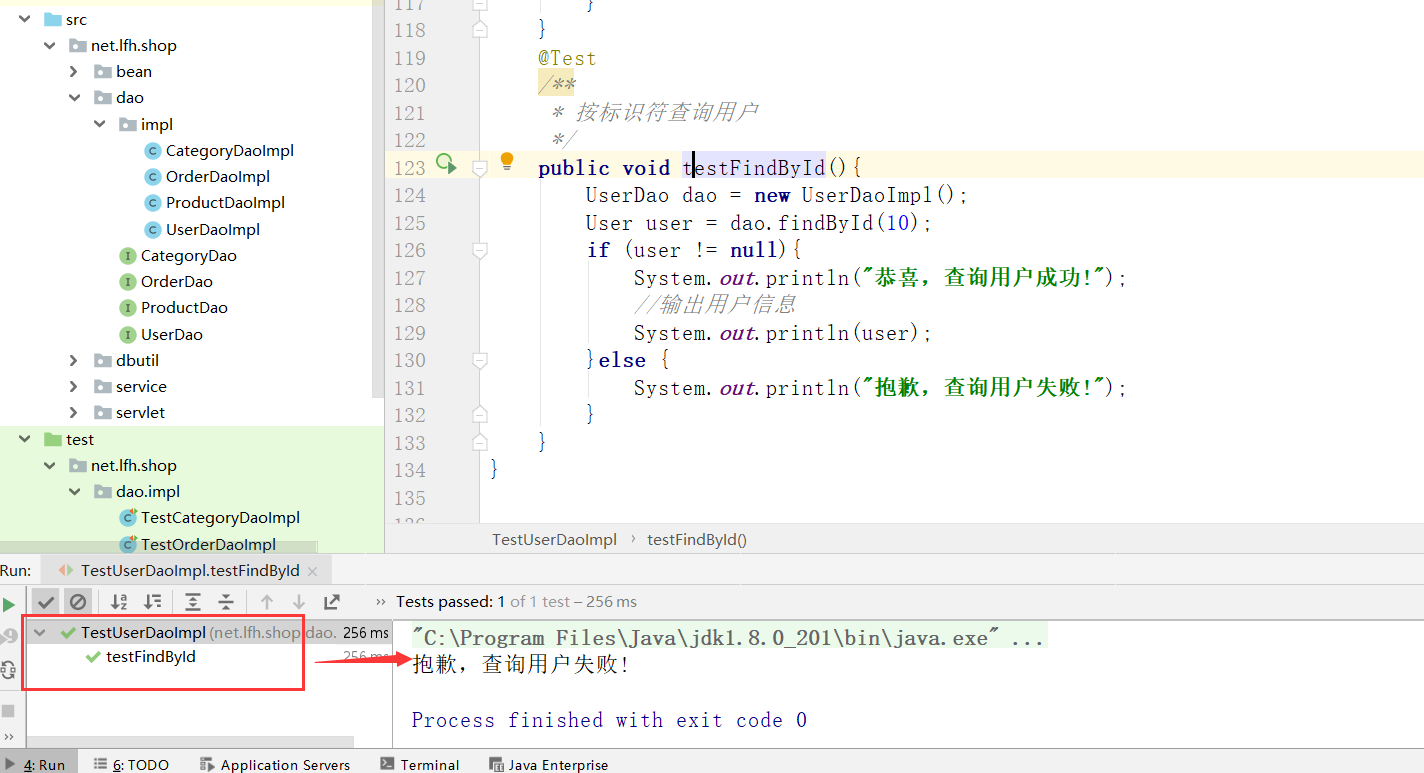Show hidden test toolbar items chevron
This screenshot has width=1424, height=773.
[380, 602]
